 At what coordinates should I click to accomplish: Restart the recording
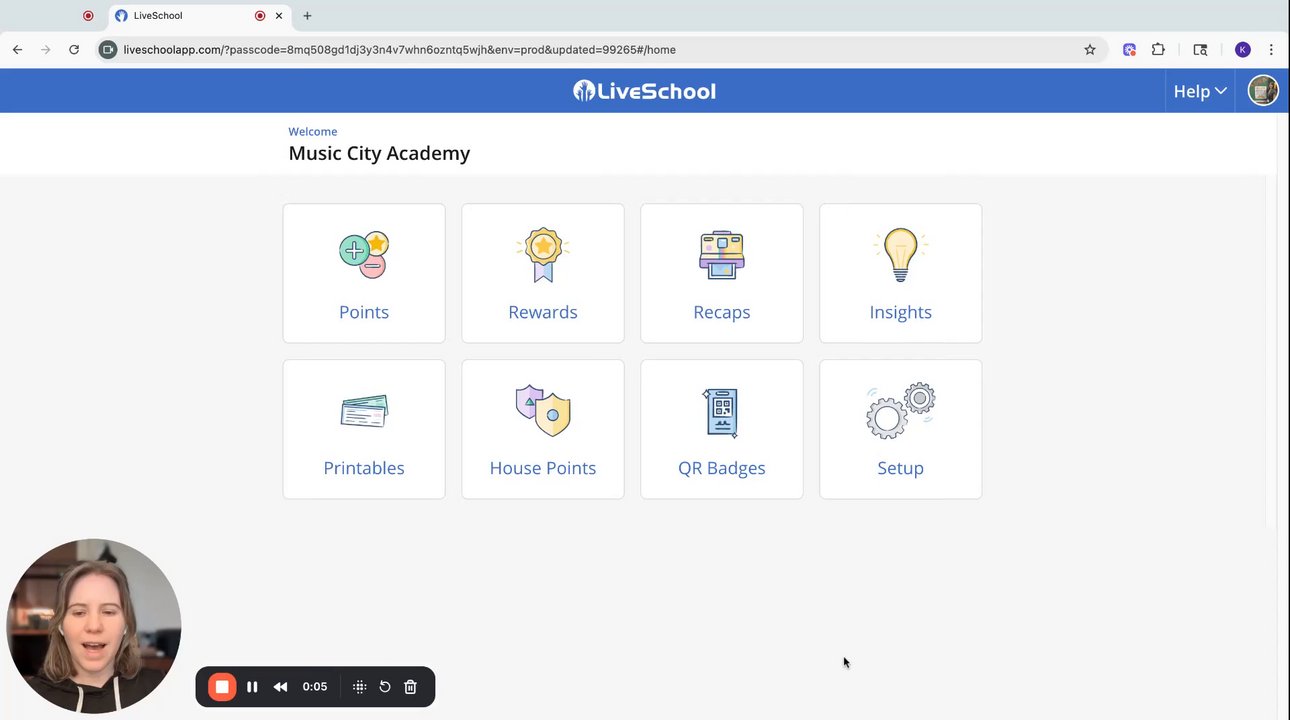tap(385, 687)
